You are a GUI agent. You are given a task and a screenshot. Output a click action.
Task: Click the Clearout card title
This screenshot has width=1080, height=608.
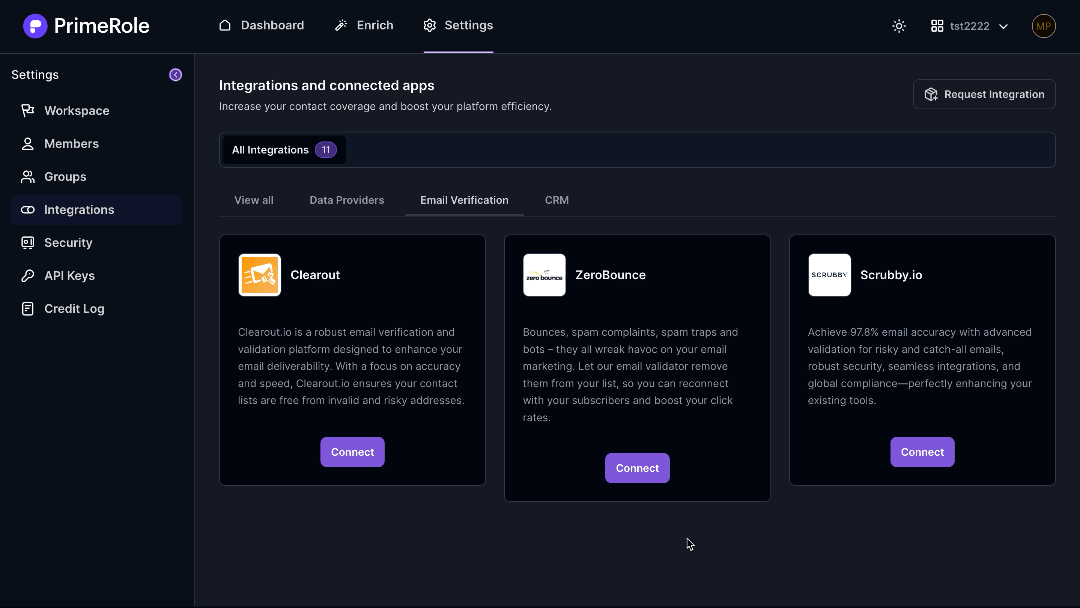pyautogui.click(x=315, y=275)
